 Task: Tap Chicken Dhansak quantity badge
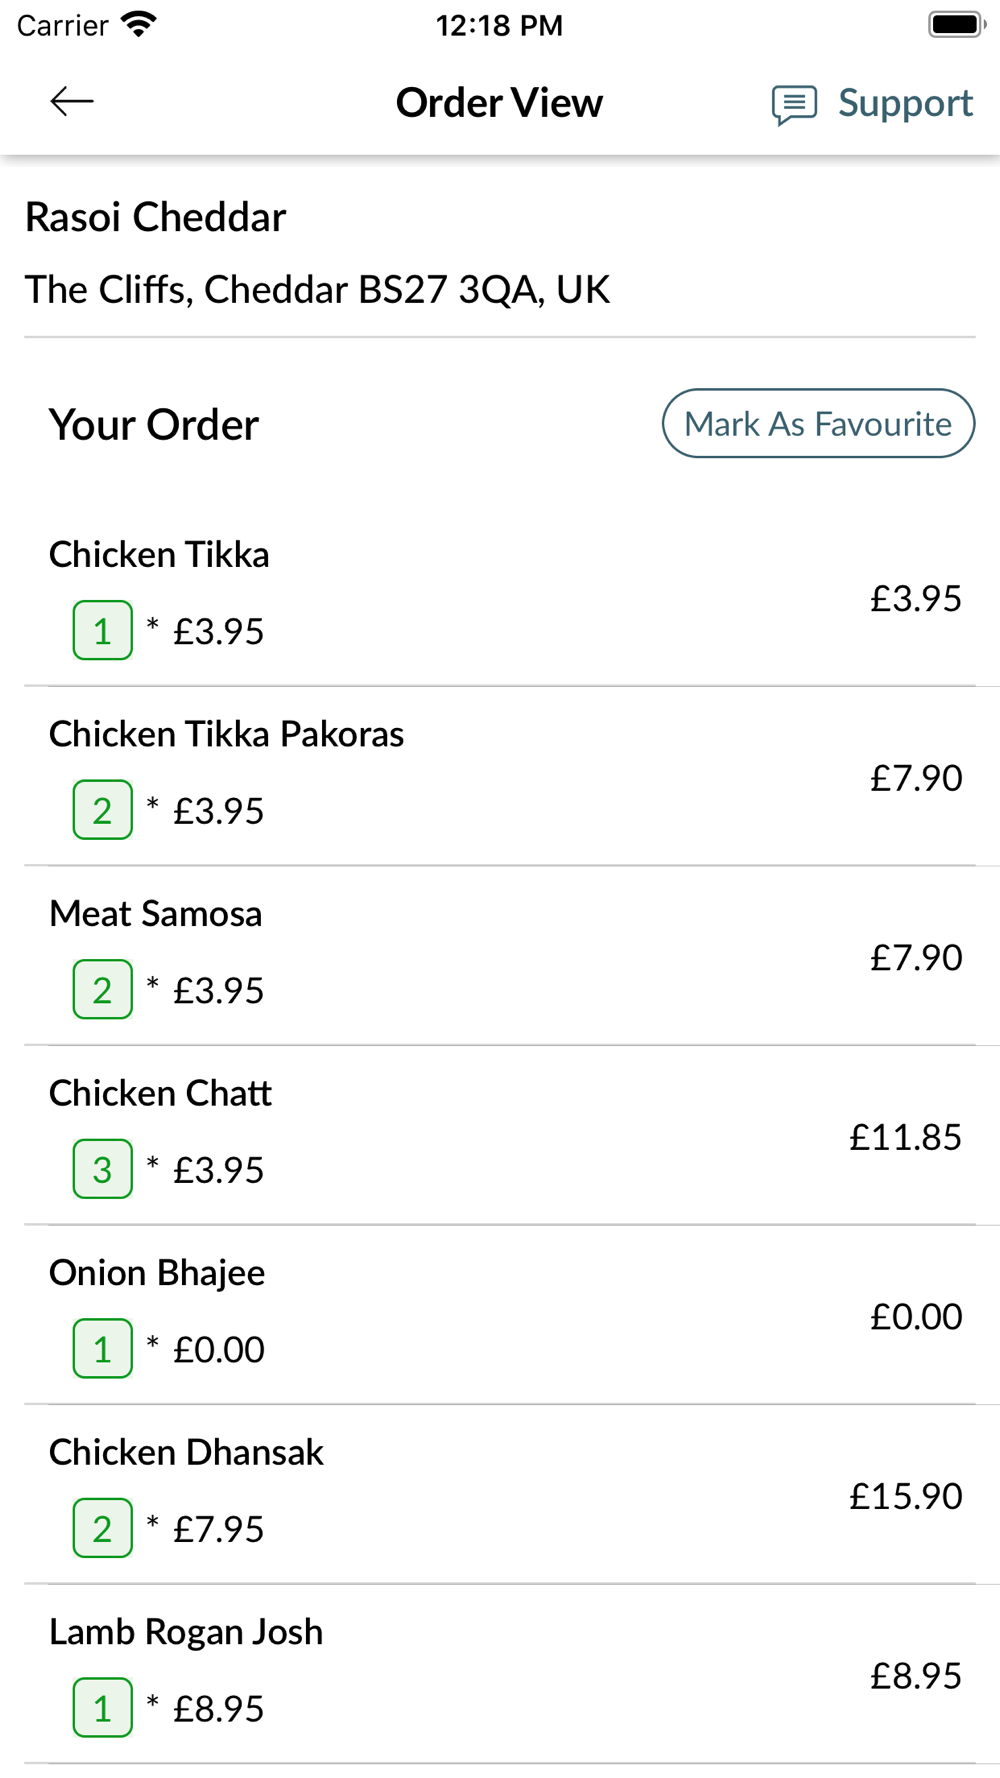(x=103, y=1528)
